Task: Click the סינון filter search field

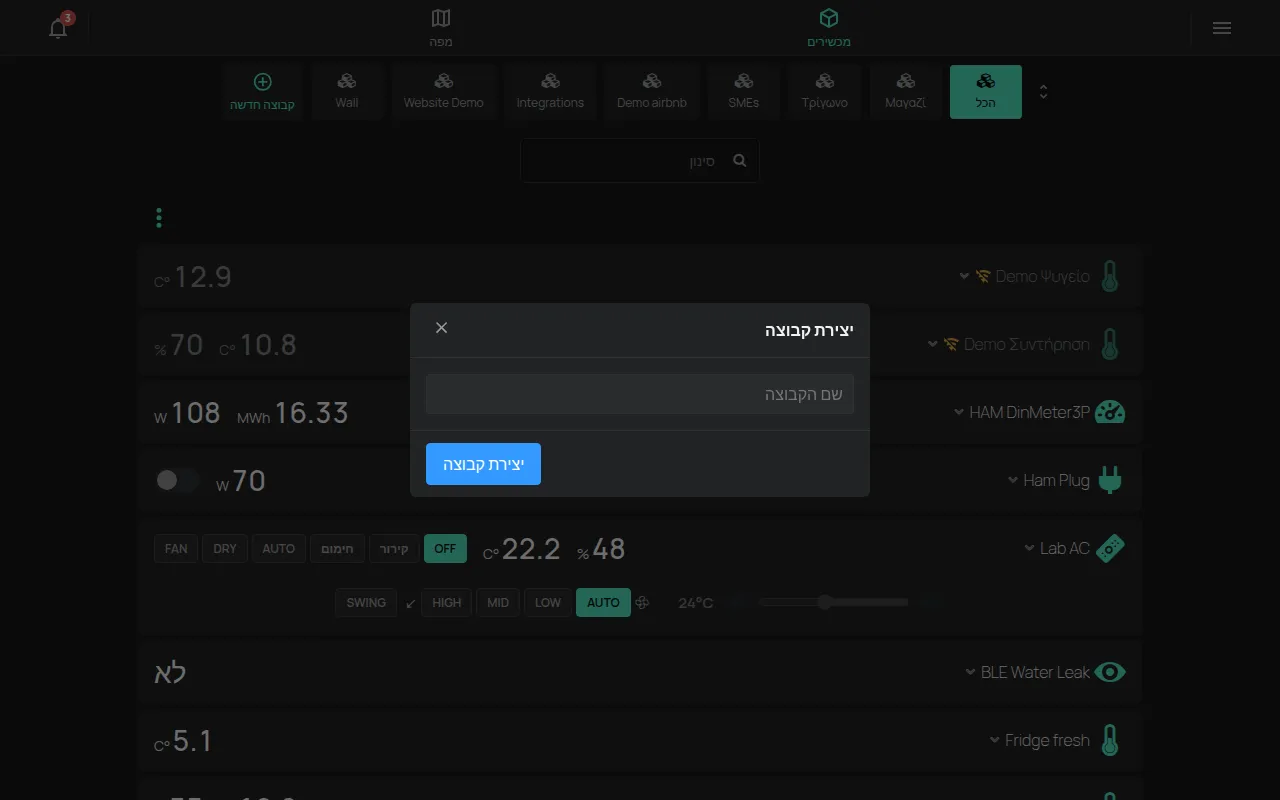Action: (x=640, y=160)
